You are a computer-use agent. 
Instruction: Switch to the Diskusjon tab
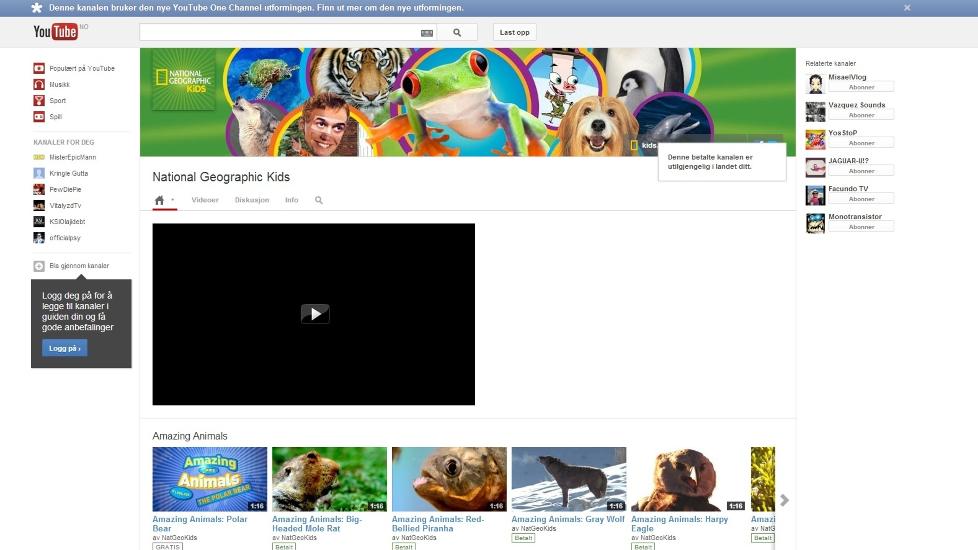252,200
